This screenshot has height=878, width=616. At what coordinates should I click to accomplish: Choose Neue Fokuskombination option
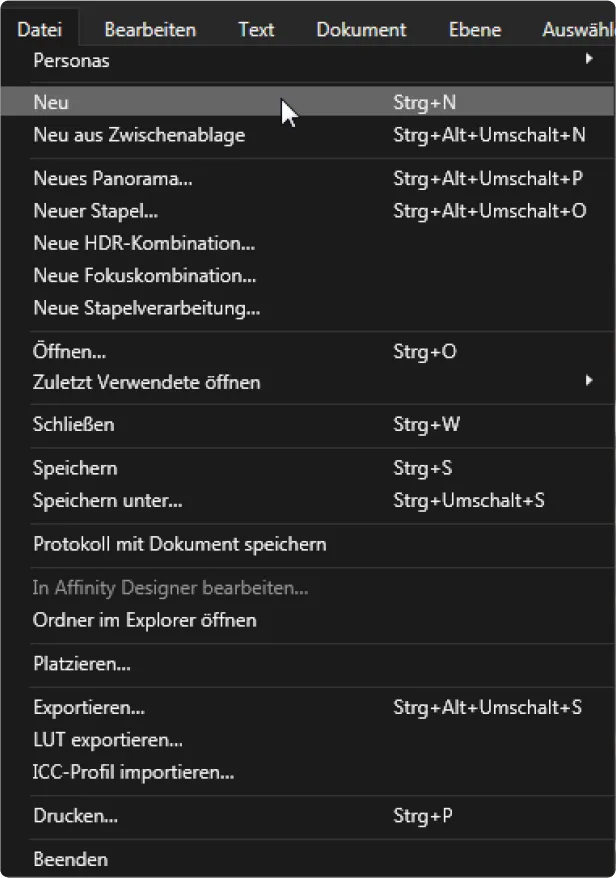coord(145,276)
